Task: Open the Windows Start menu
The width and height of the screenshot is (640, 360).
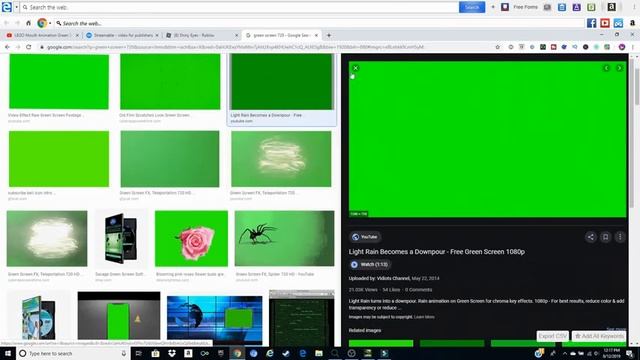Action: pyautogui.click(x=8, y=353)
